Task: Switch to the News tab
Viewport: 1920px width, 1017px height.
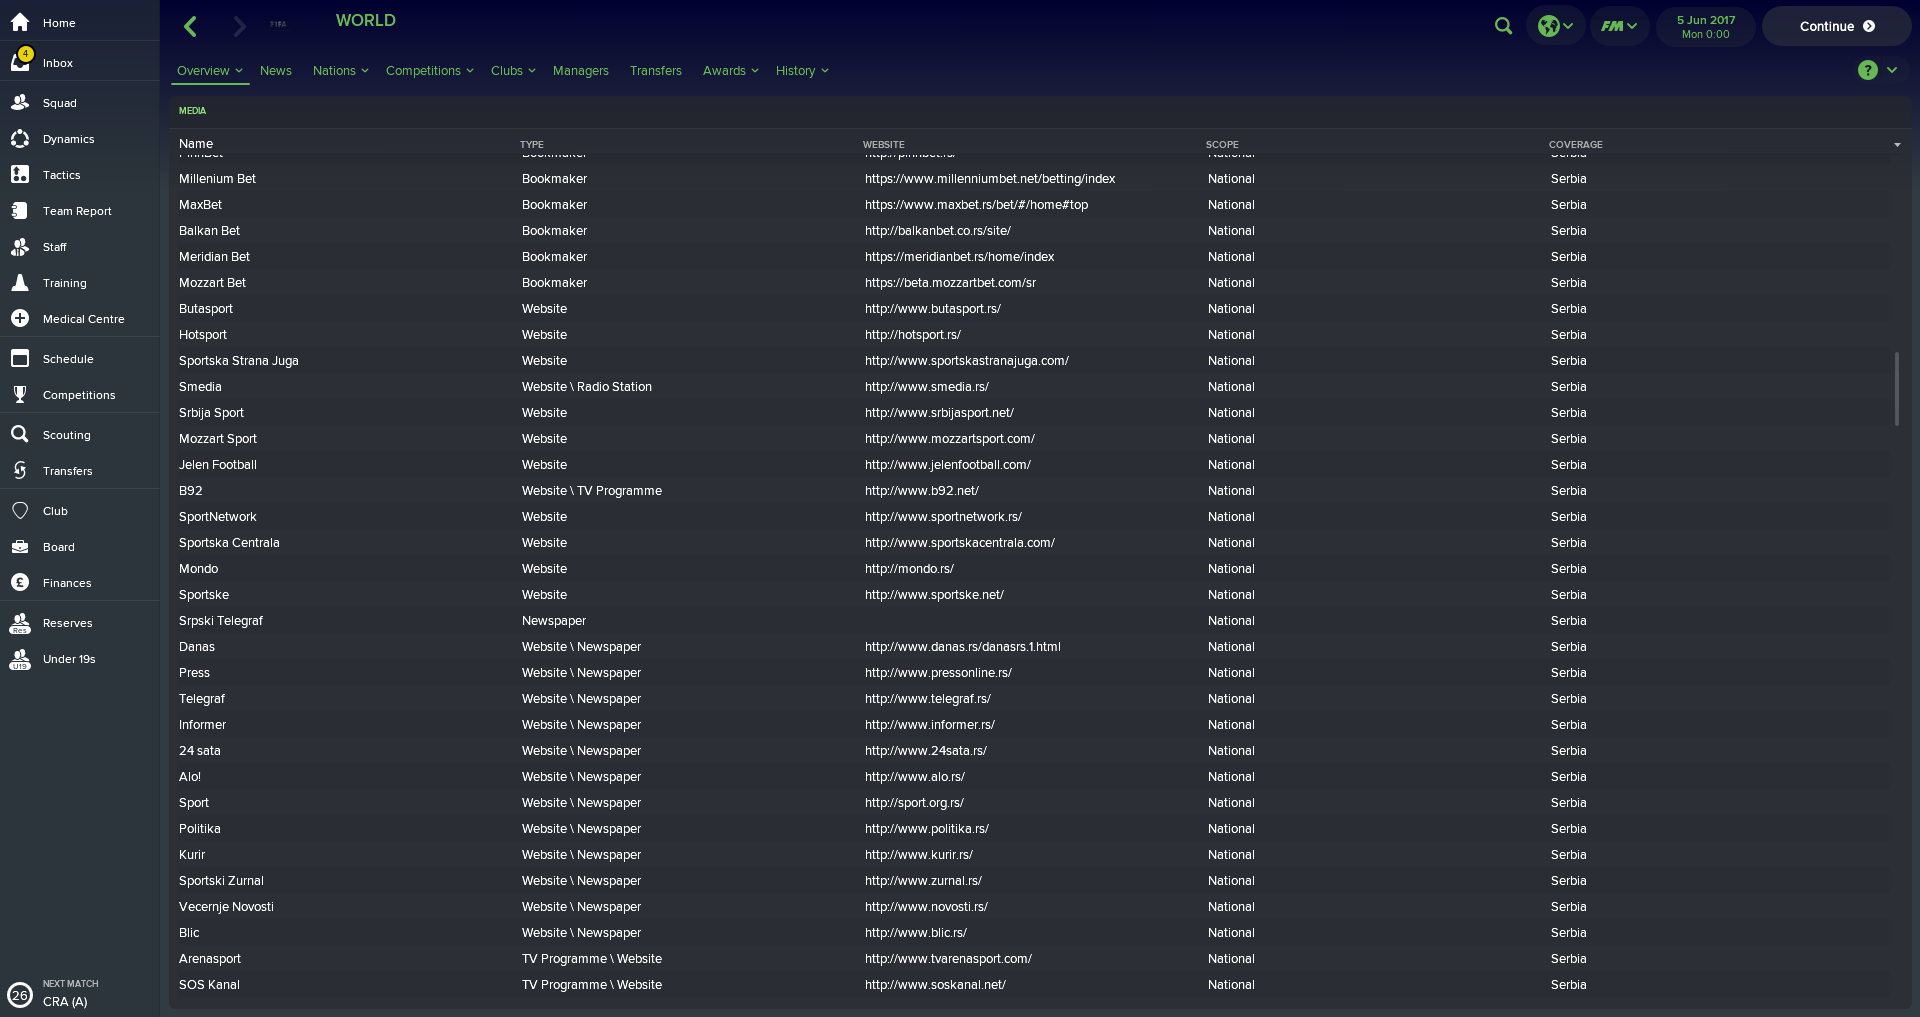Action: click(x=276, y=71)
